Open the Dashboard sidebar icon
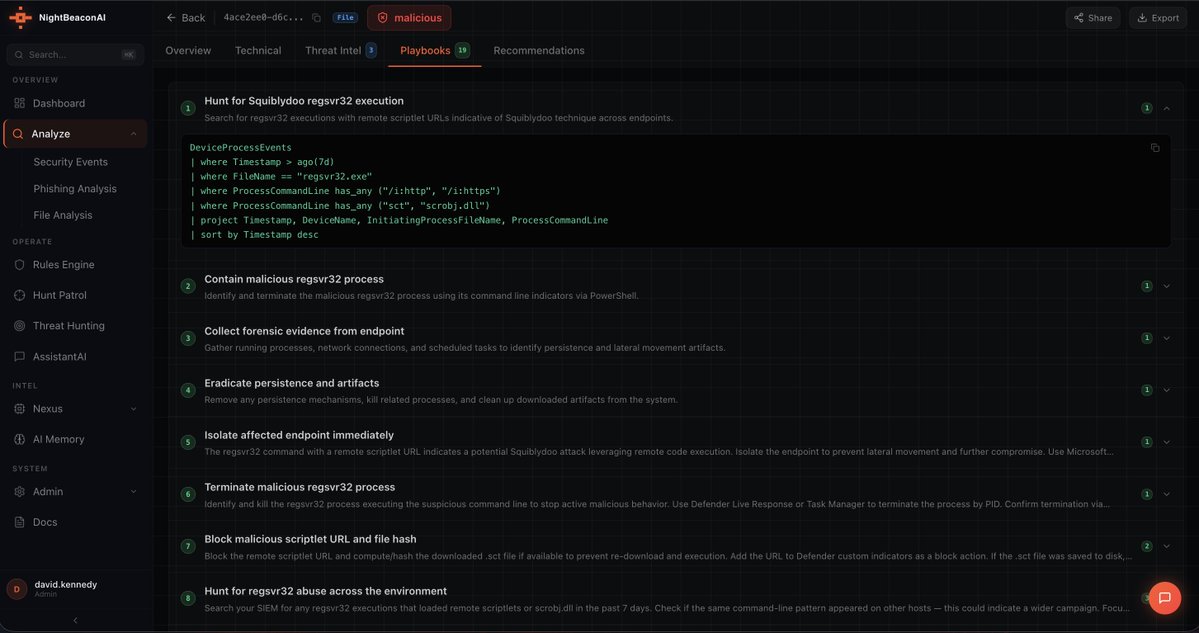 coord(19,103)
